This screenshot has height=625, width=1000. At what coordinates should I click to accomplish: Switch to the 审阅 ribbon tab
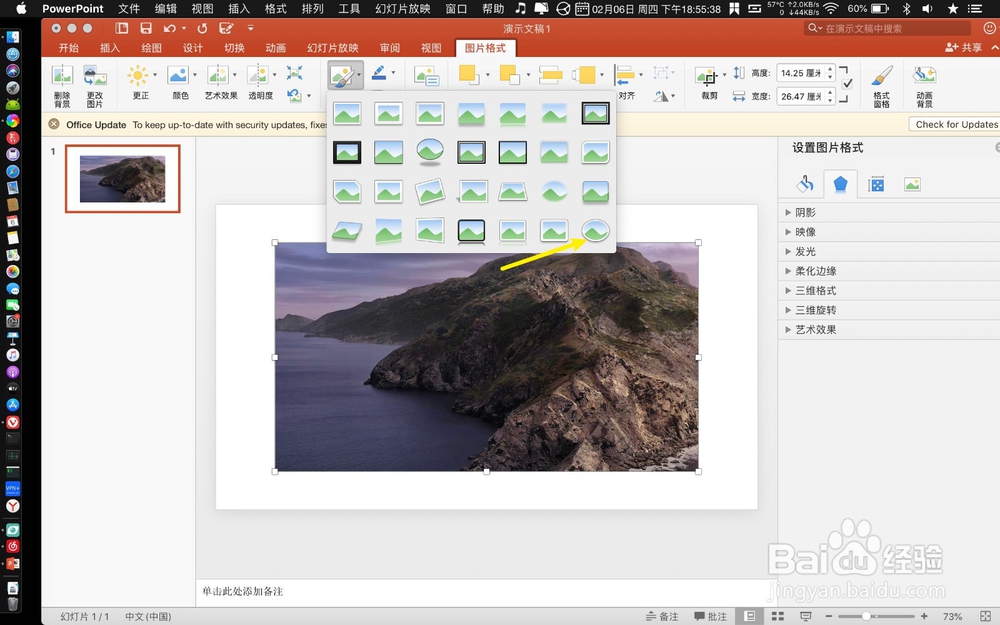[x=390, y=48]
